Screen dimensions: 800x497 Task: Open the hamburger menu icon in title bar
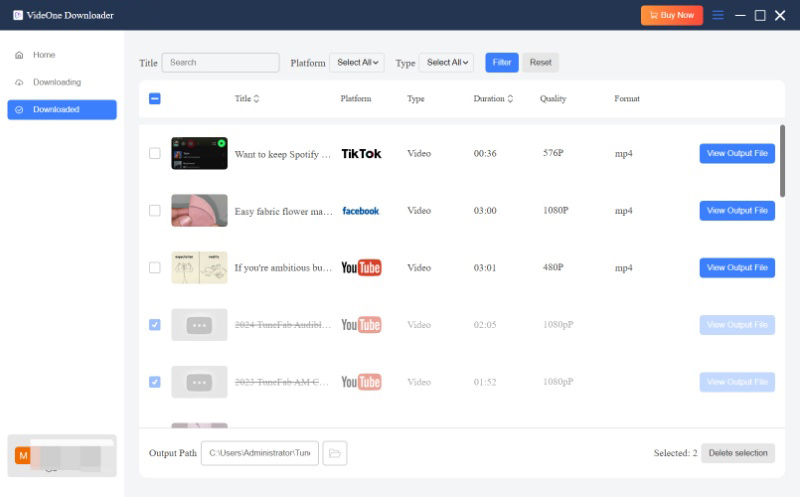click(717, 15)
